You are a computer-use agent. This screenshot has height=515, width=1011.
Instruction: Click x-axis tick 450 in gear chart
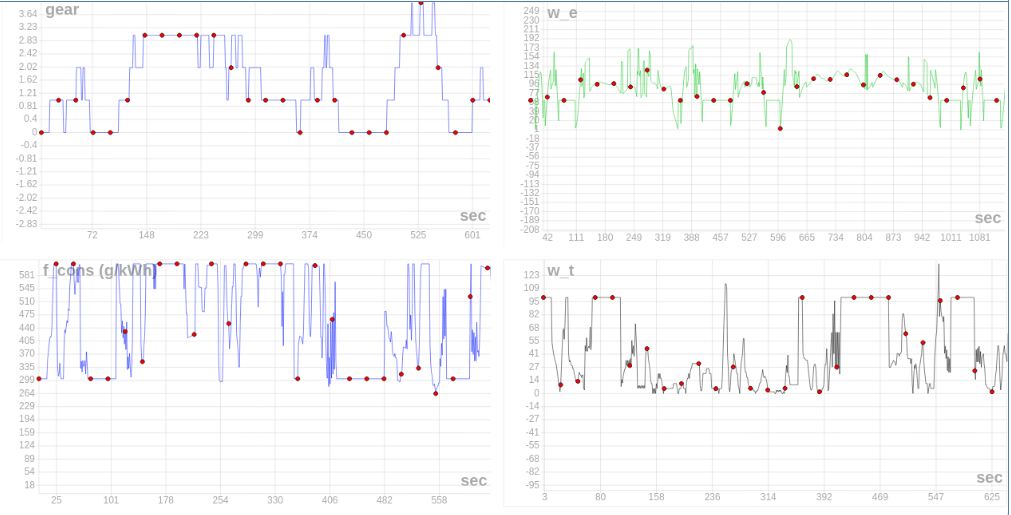click(364, 235)
